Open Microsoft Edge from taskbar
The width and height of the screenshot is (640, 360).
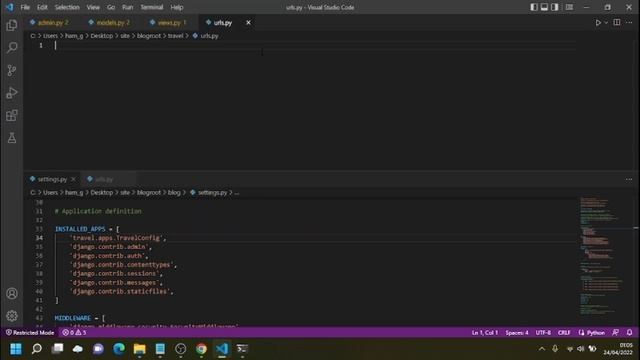(x=119, y=349)
